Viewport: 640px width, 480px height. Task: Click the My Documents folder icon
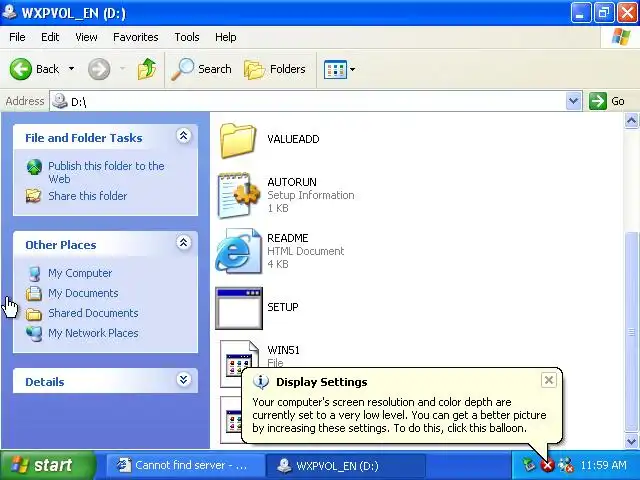pyautogui.click(x=34, y=293)
